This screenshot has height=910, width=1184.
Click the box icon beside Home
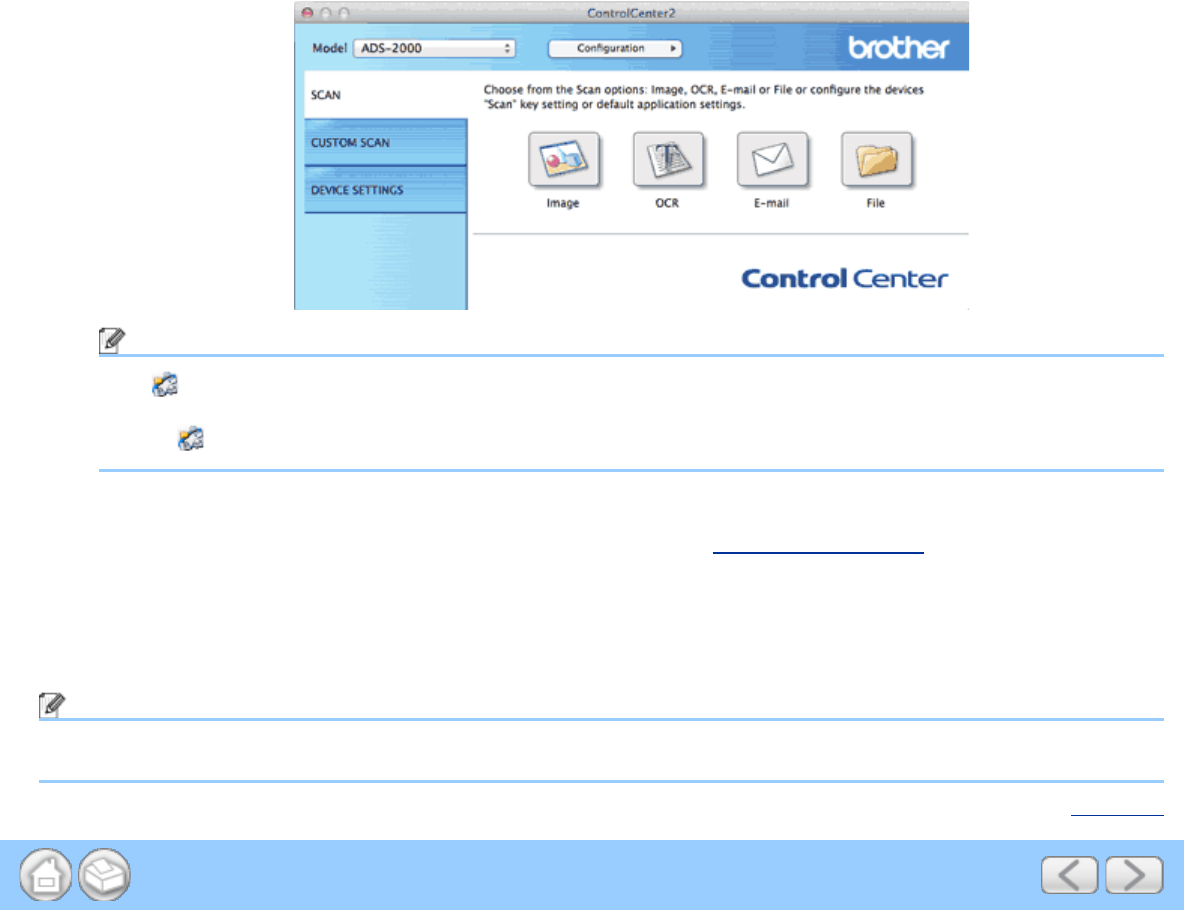[x=104, y=875]
